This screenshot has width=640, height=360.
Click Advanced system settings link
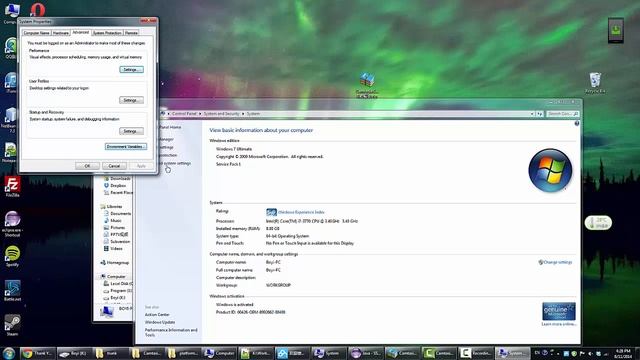(x=175, y=163)
